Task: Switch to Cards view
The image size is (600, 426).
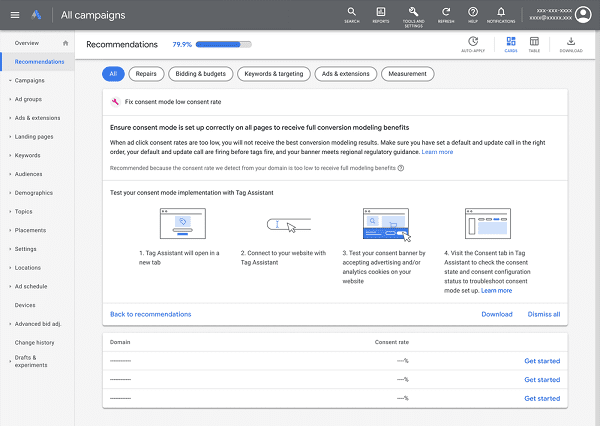Action: tap(511, 43)
